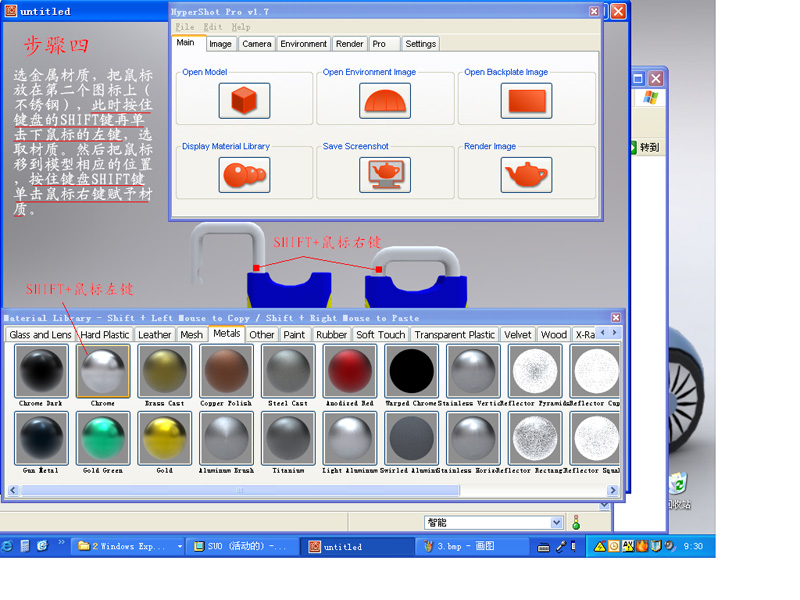Open the Environment tab
800x600 pixels.
pyautogui.click(x=304, y=44)
